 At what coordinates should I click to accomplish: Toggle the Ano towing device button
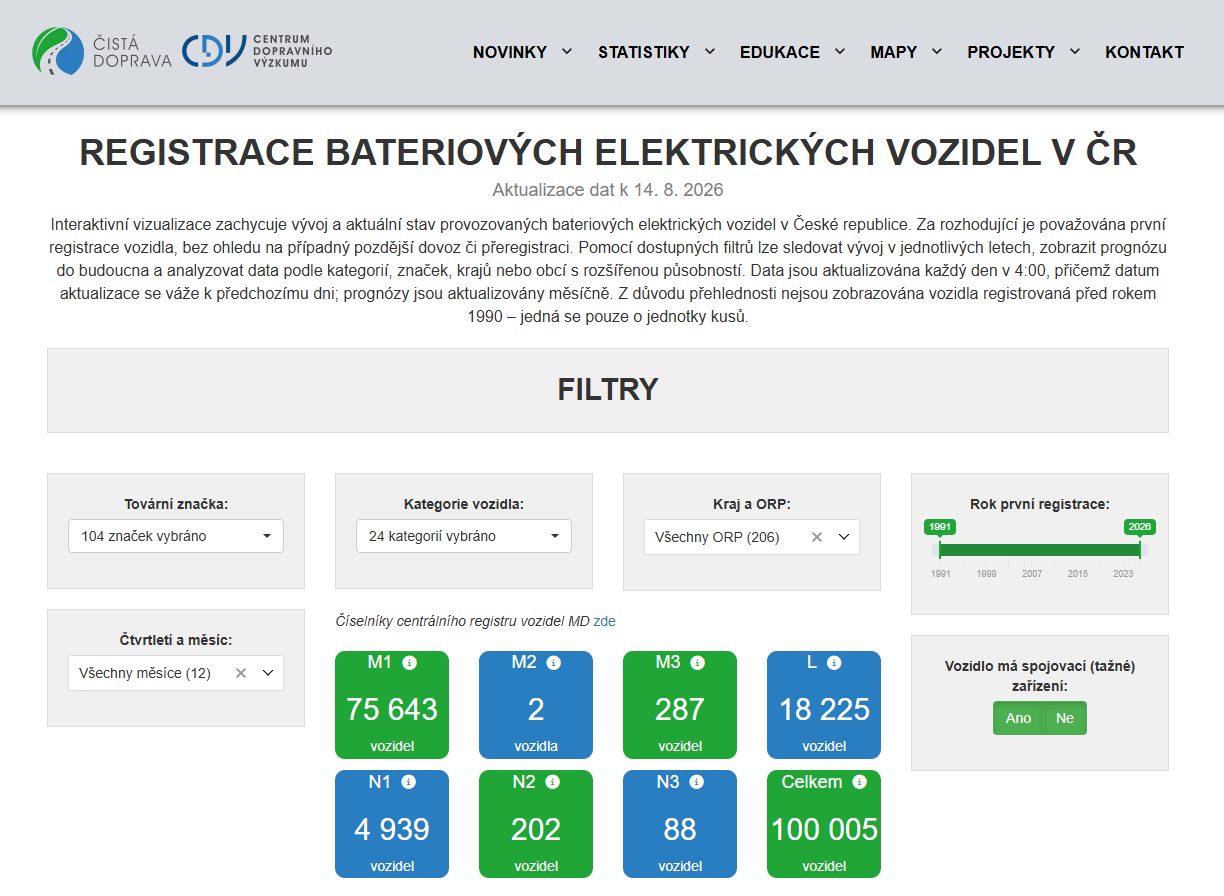click(1018, 718)
